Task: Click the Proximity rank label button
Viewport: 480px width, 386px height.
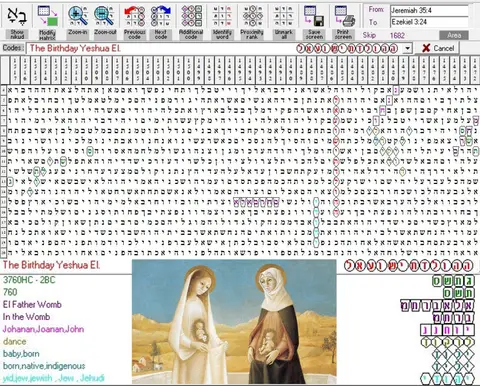Action: 252,35
